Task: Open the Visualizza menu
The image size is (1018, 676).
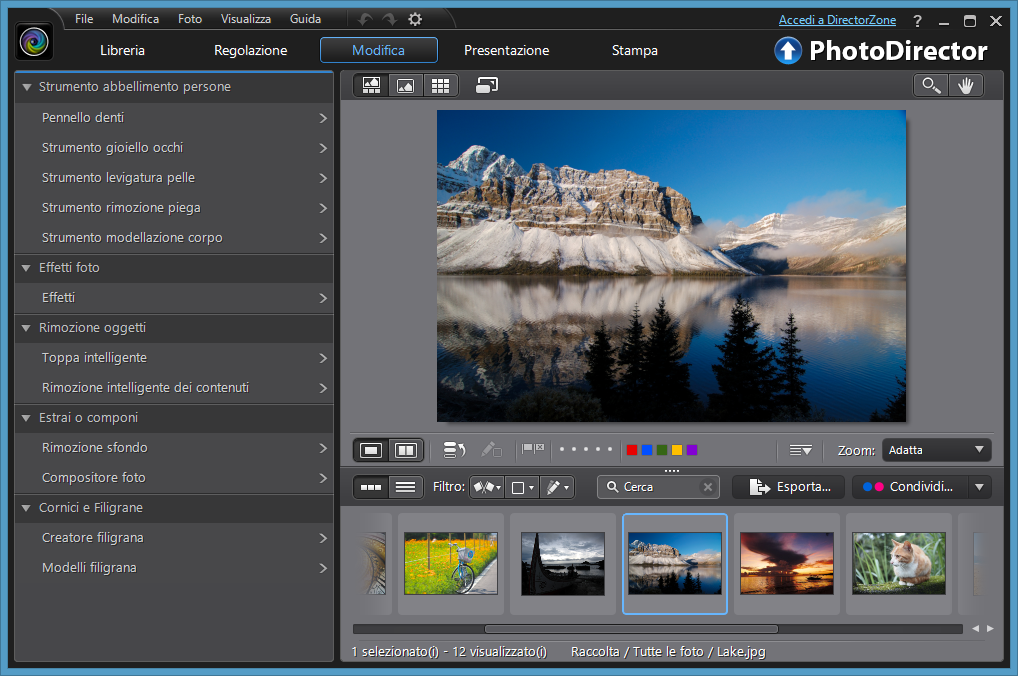Action: tap(245, 19)
